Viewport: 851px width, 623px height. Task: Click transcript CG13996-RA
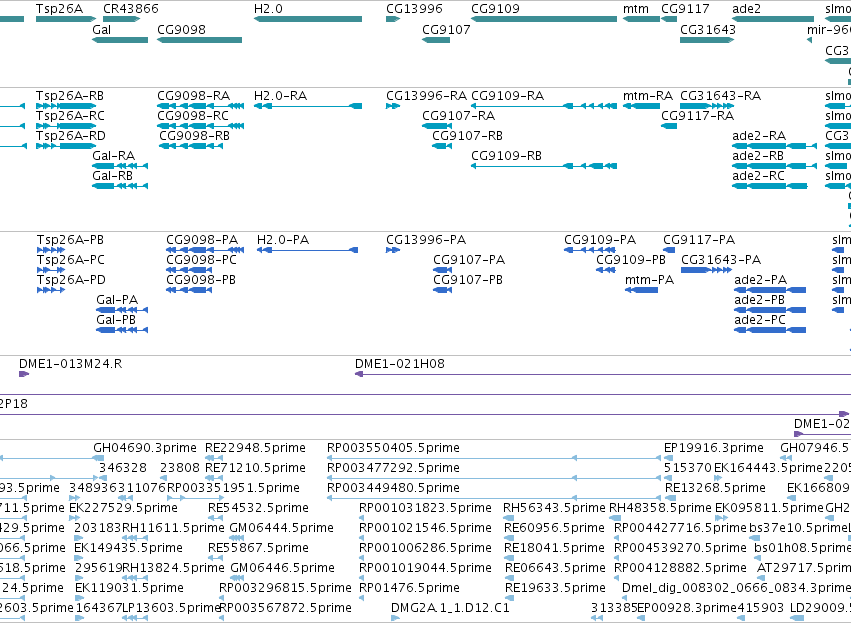pyautogui.click(x=426, y=96)
